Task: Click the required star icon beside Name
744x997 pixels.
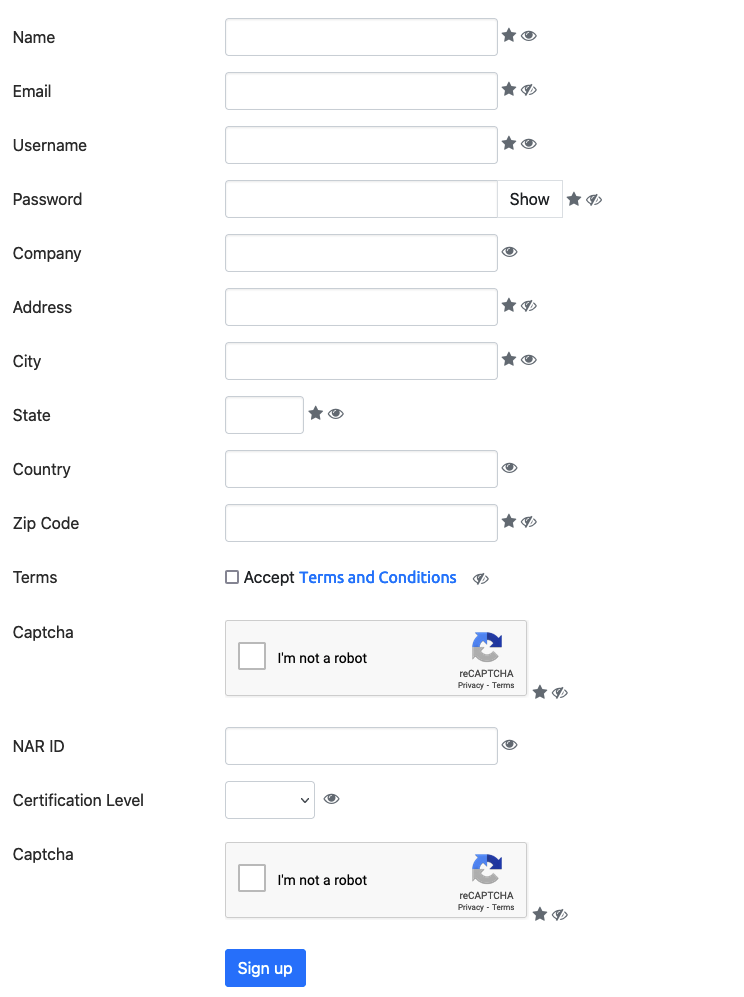Action: [x=509, y=35]
